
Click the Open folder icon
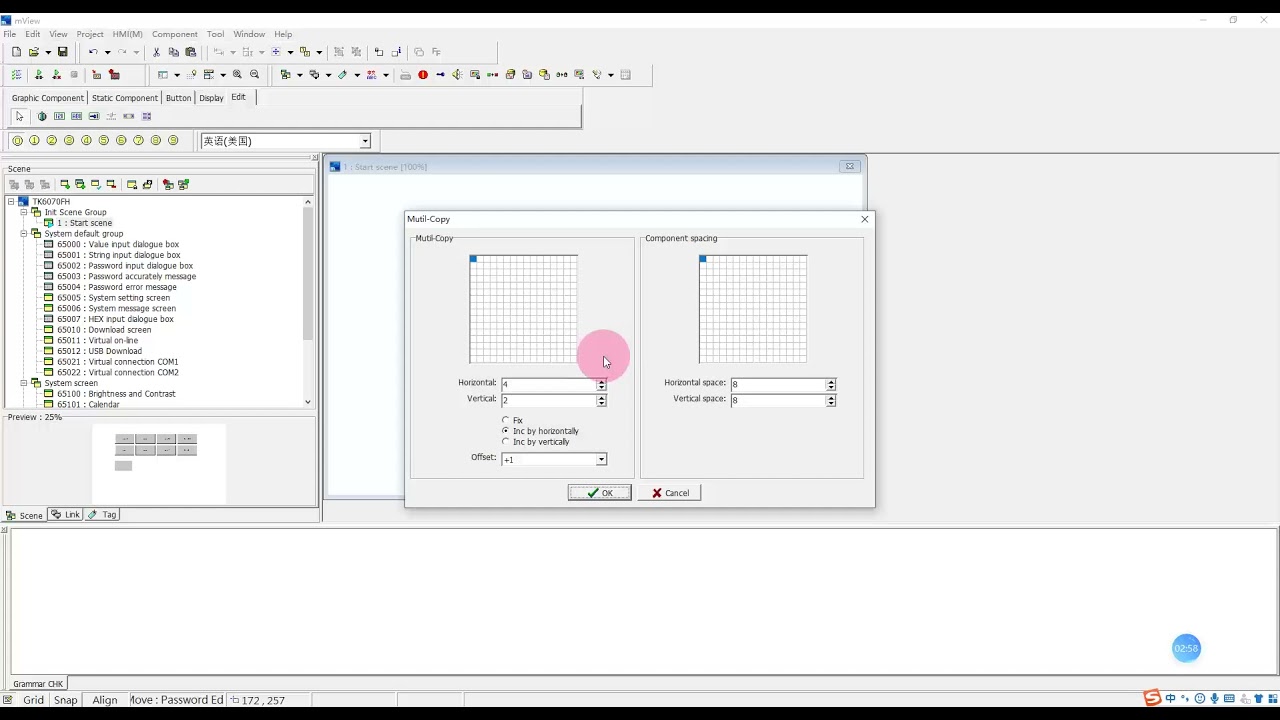[x=34, y=52]
